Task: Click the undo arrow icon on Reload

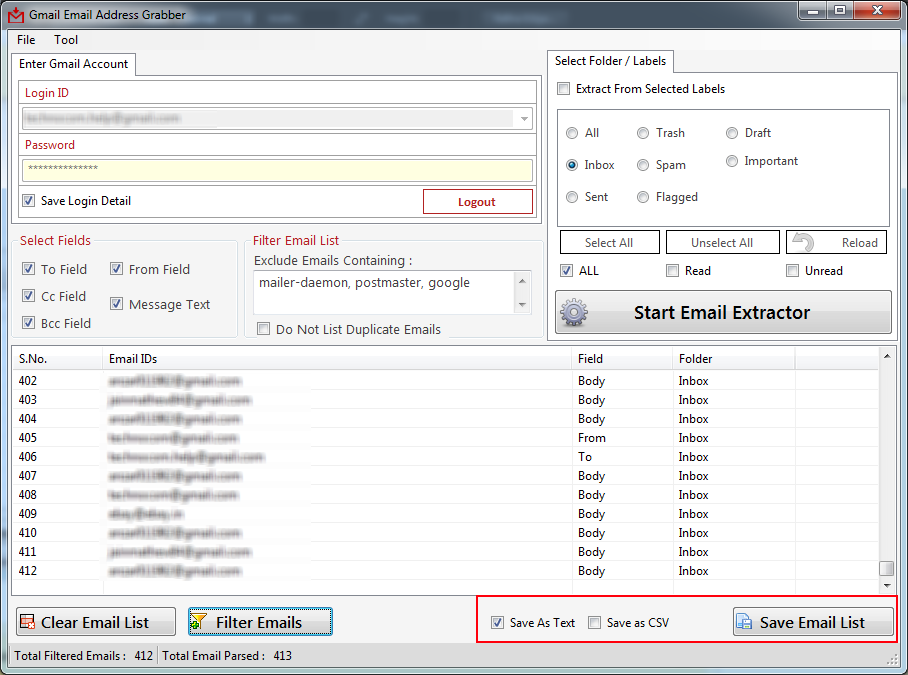Action: coord(803,243)
